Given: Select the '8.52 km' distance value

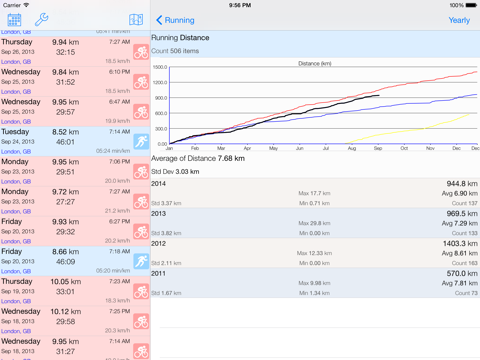Looking at the screenshot, I should point(66,132).
